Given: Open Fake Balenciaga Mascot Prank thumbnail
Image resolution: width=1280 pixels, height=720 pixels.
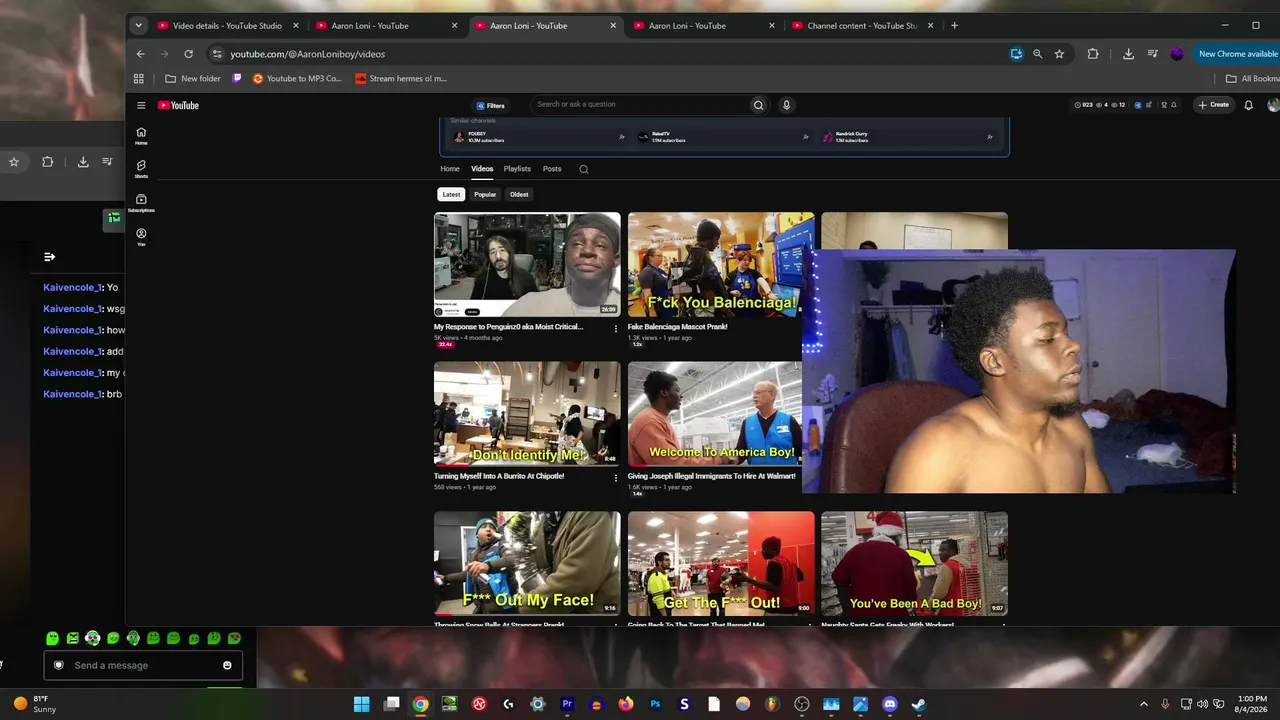Looking at the screenshot, I should 721,264.
